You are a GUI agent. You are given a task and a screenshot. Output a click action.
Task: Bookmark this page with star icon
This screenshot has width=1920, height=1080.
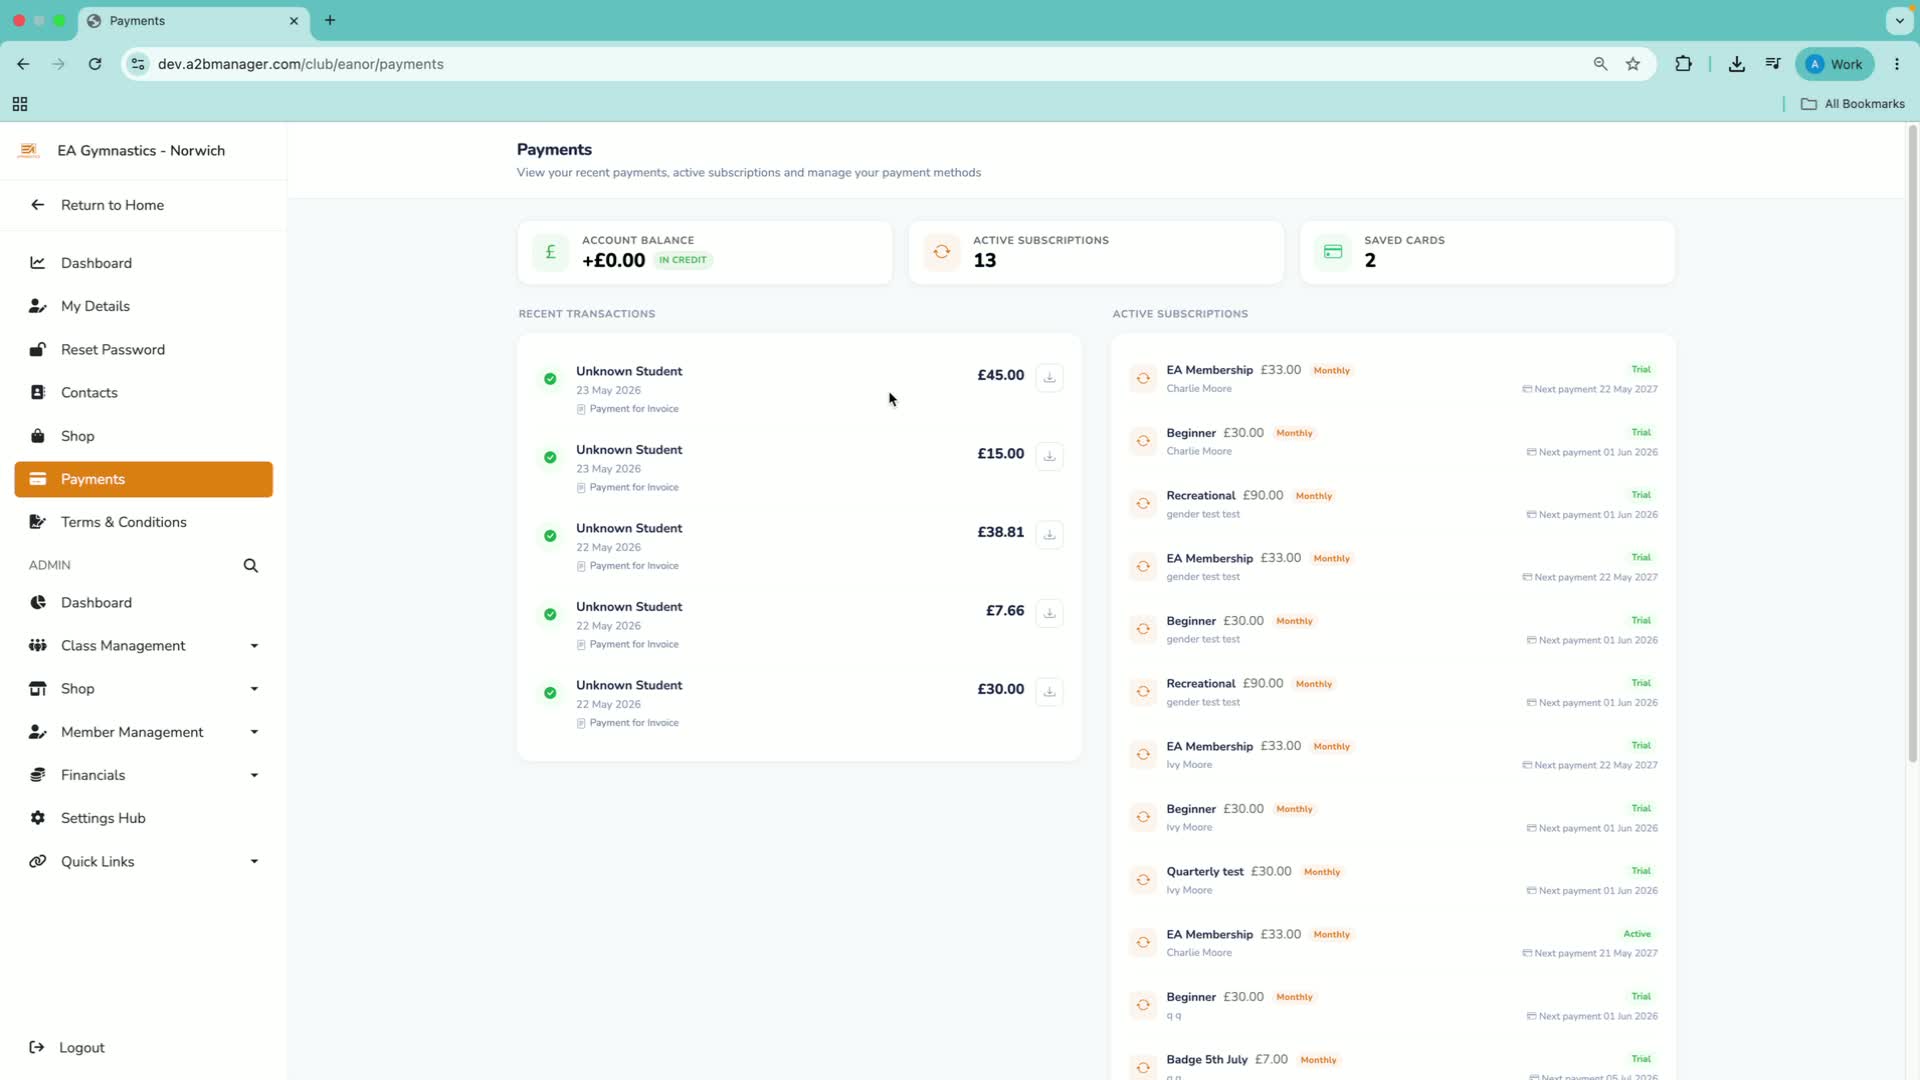tap(1633, 64)
